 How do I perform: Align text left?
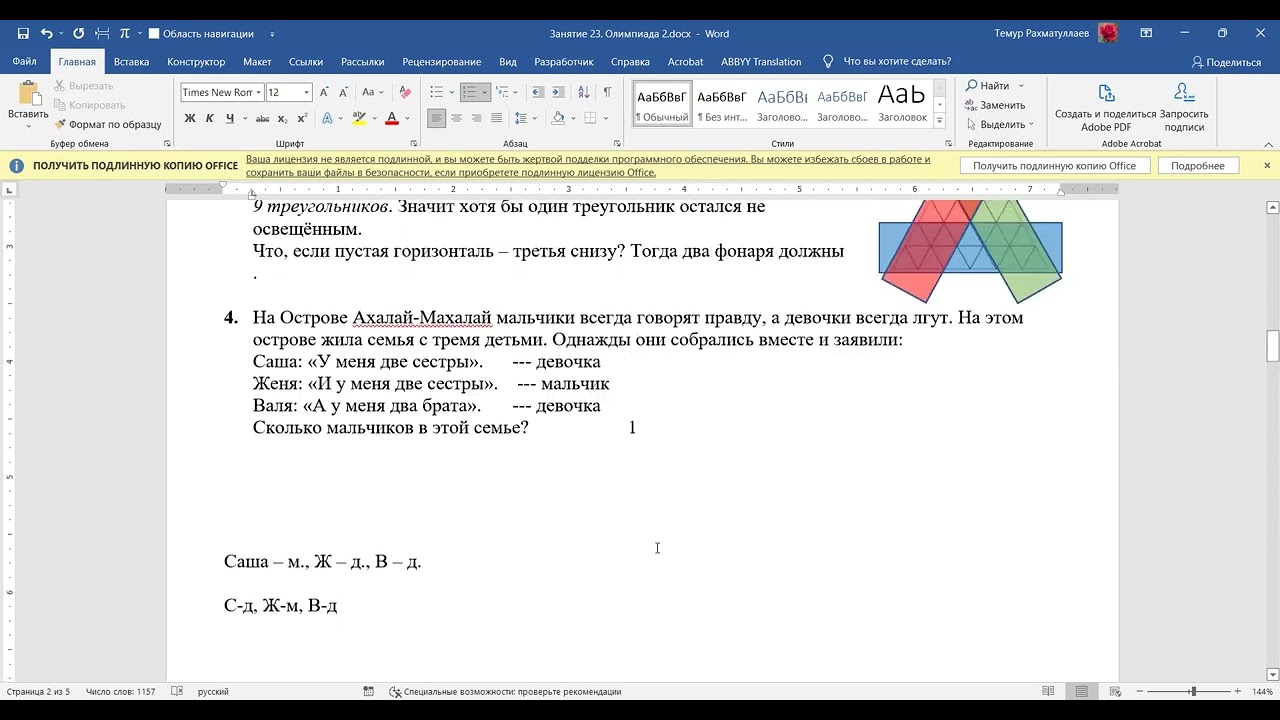(x=437, y=118)
